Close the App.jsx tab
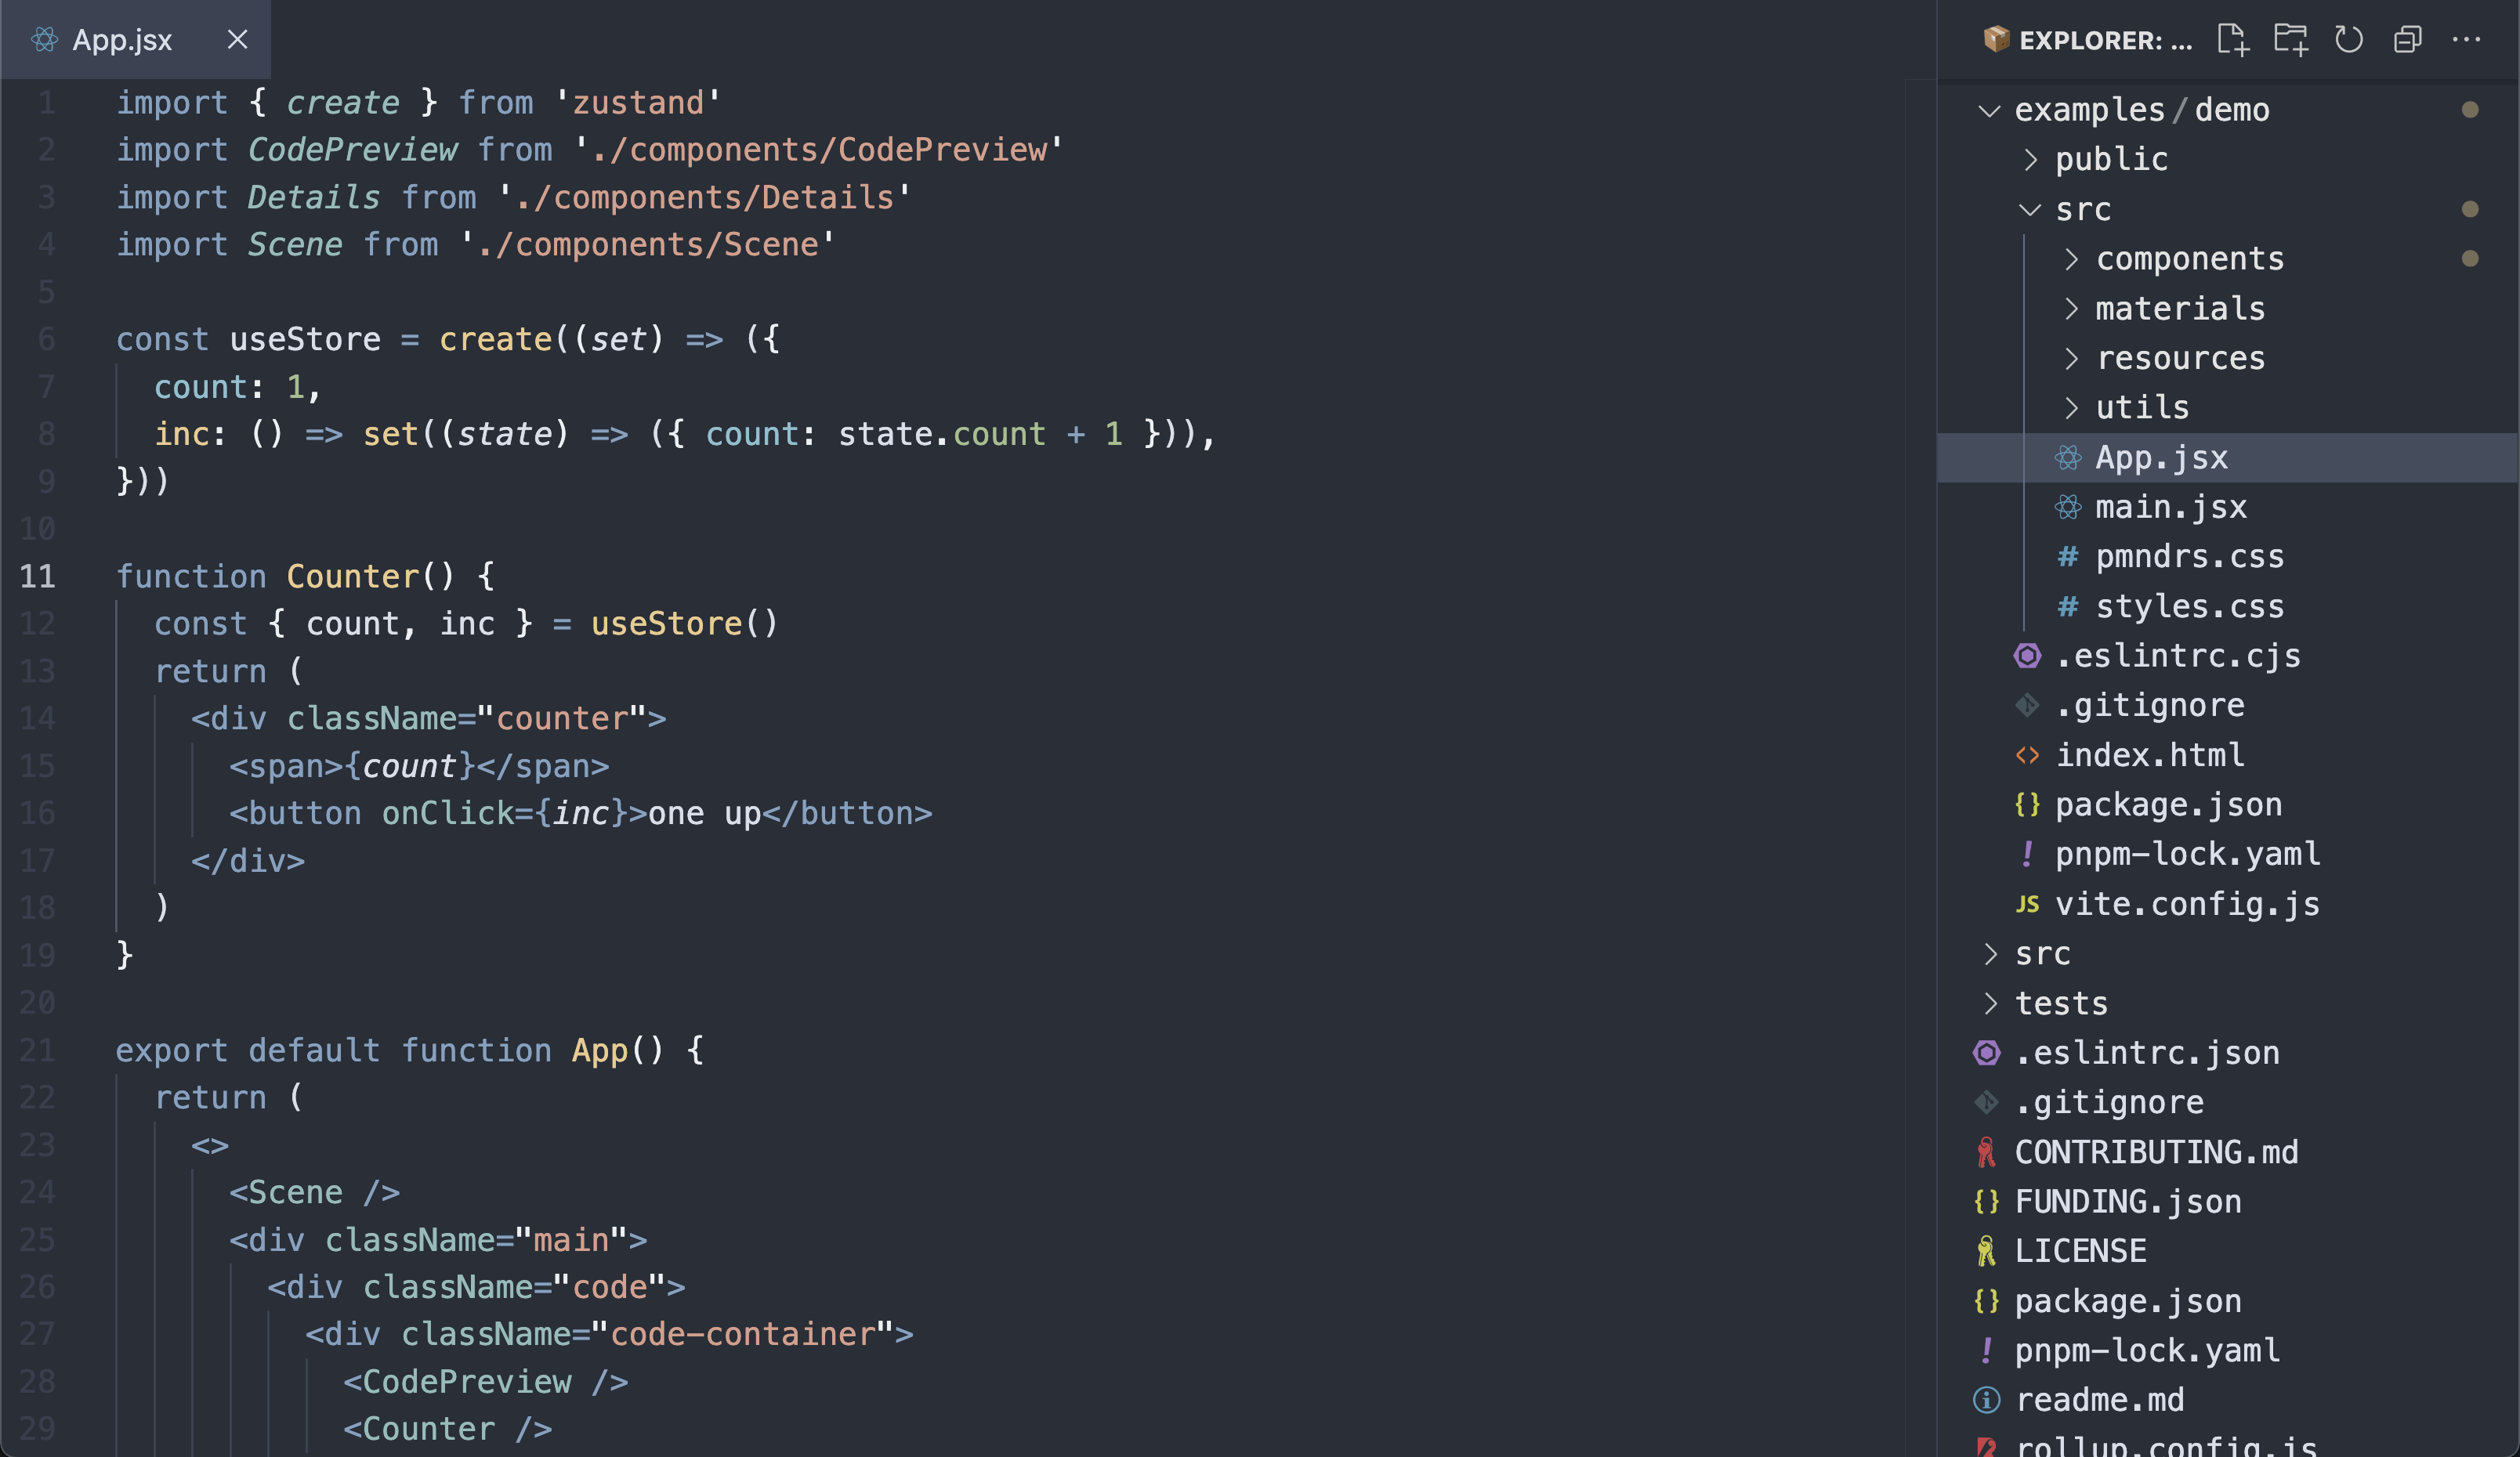 [x=237, y=40]
